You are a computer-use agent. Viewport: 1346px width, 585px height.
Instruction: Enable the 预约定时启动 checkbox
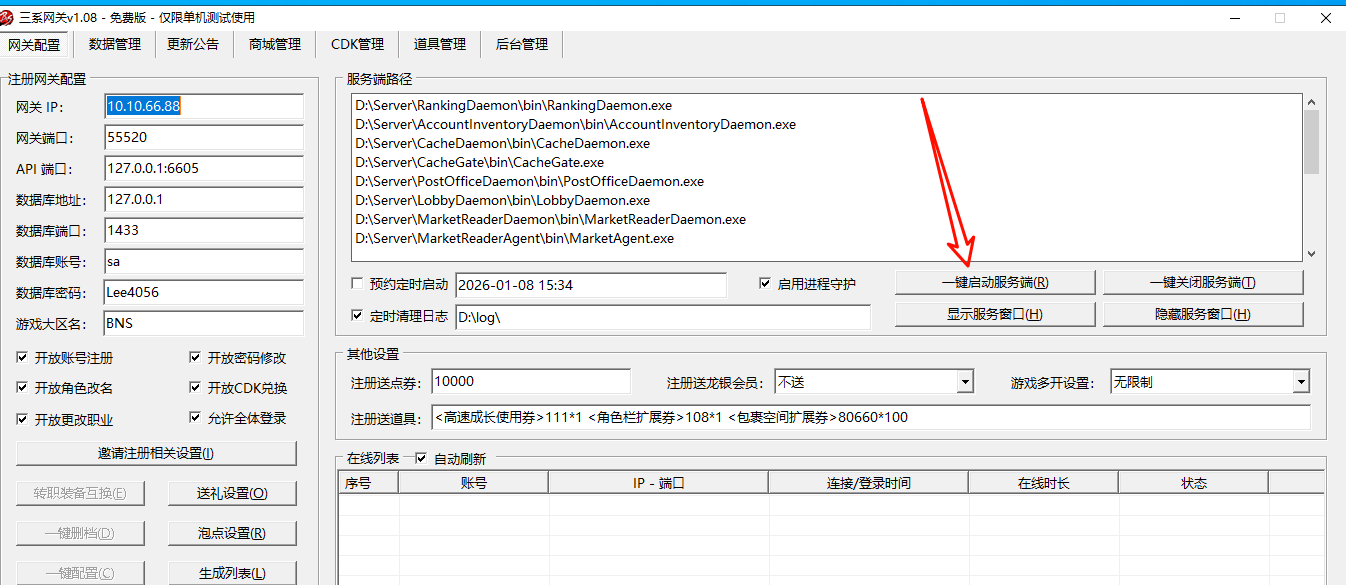pos(358,284)
